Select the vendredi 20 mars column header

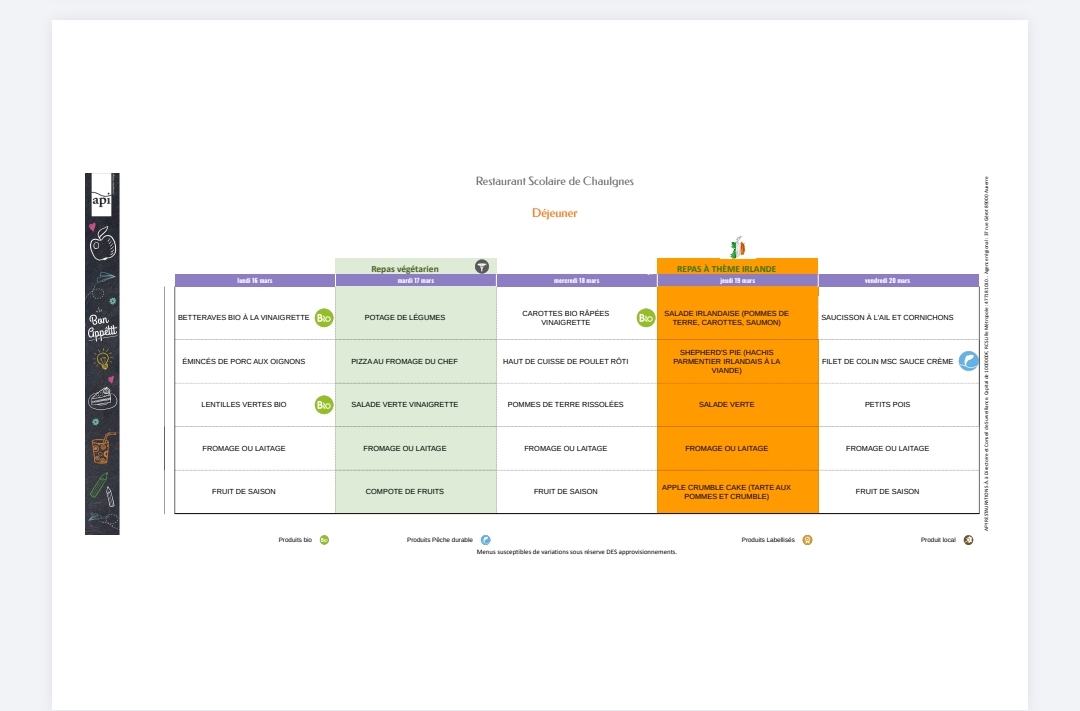pyautogui.click(x=898, y=281)
